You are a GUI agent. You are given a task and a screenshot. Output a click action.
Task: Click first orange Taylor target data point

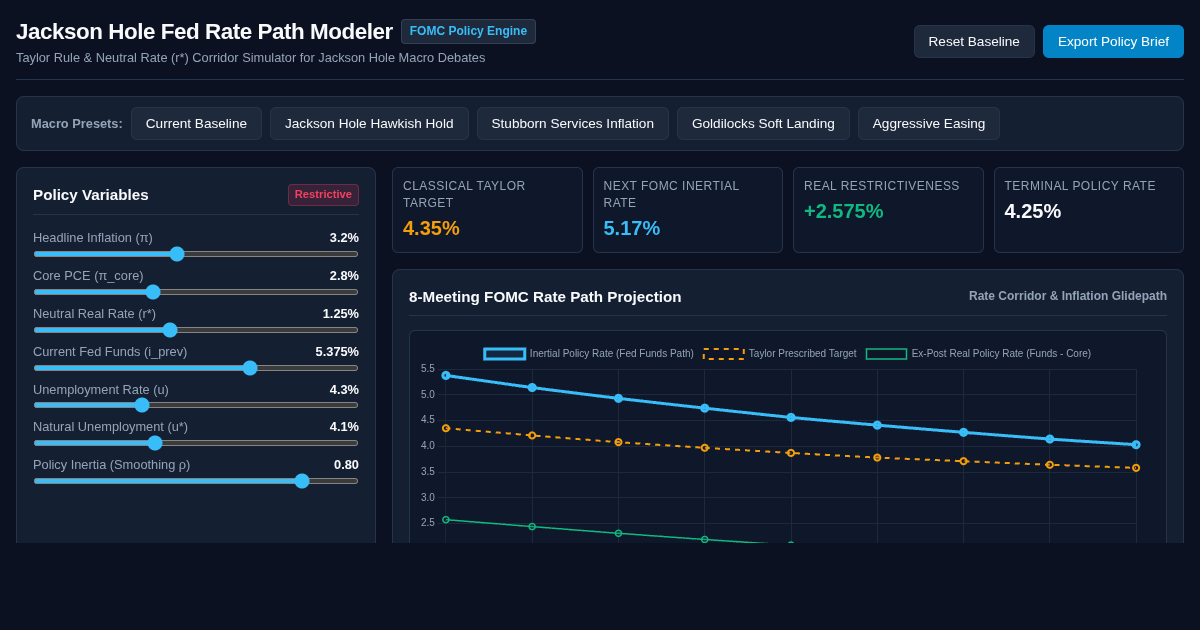click(x=446, y=428)
